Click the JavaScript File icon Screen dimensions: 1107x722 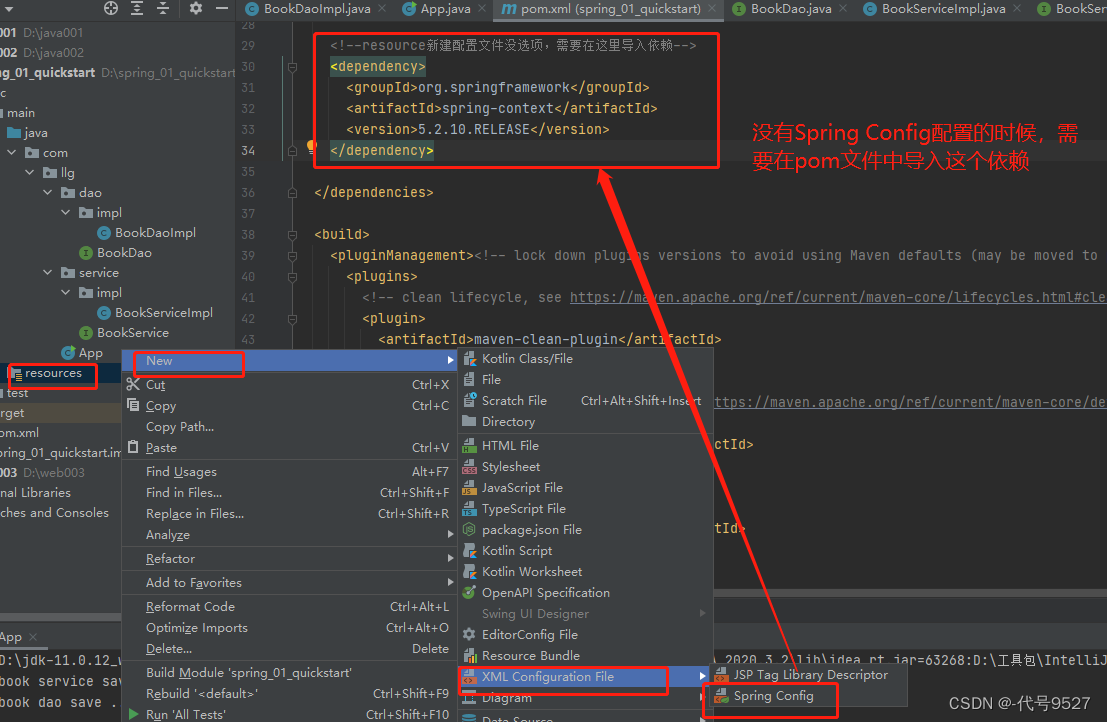pos(469,488)
